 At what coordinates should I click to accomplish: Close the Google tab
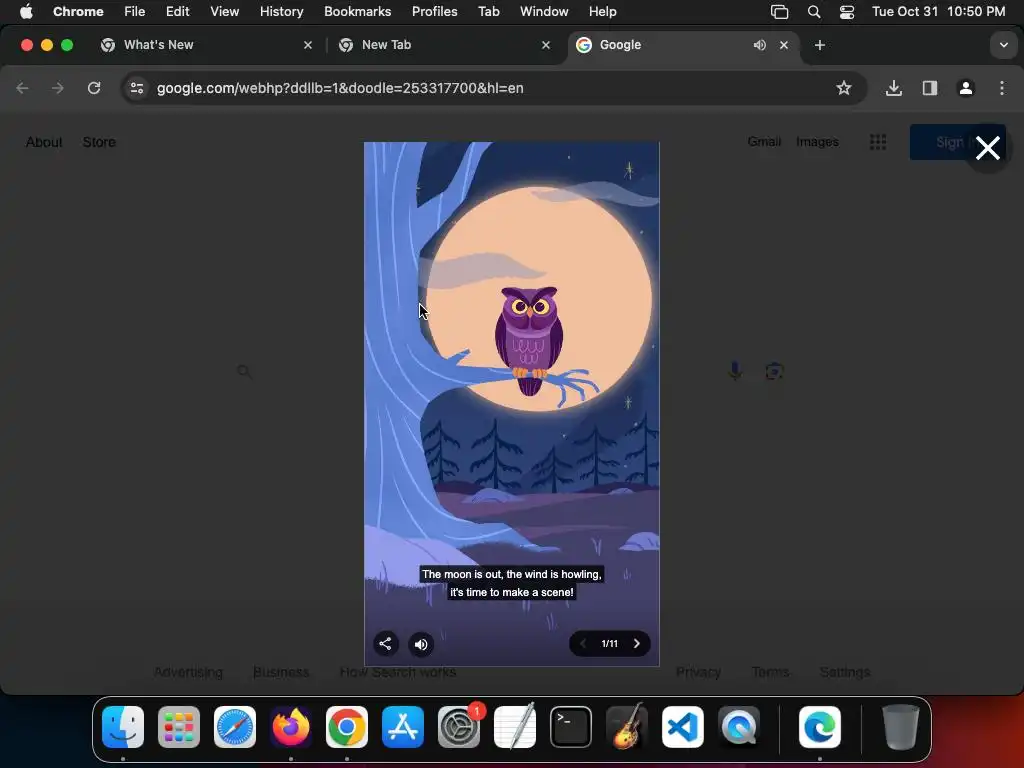(x=784, y=45)
